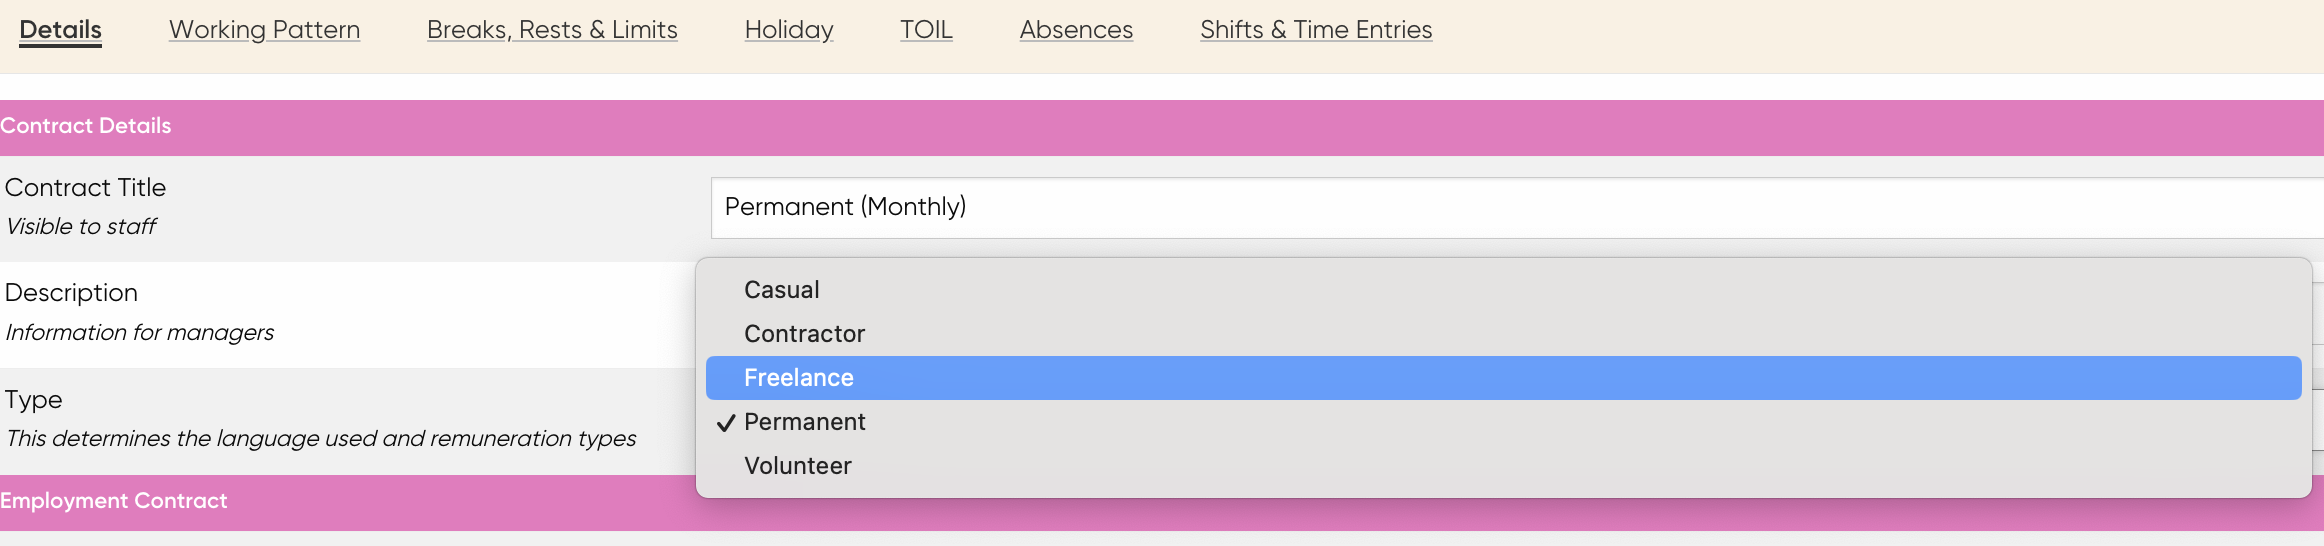This screenshot has width=2324, height=546.
Task: Open the Working Pattern tab
Action: point(264,30)
